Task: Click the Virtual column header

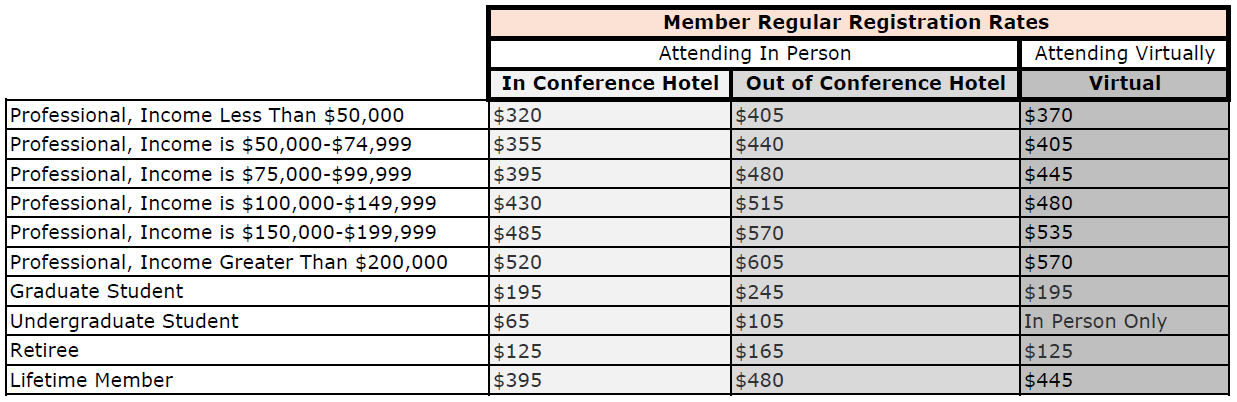Action: pos(1124,83)
